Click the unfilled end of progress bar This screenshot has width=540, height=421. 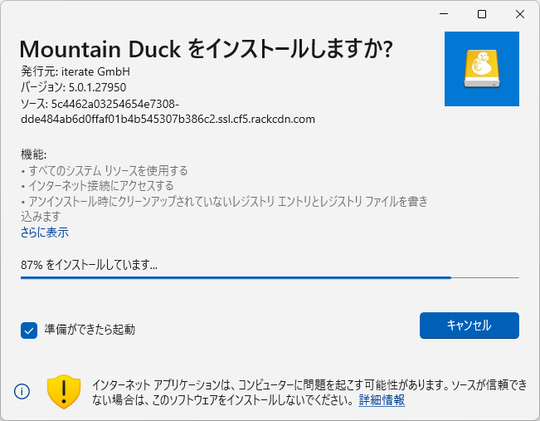pos(485,277)
